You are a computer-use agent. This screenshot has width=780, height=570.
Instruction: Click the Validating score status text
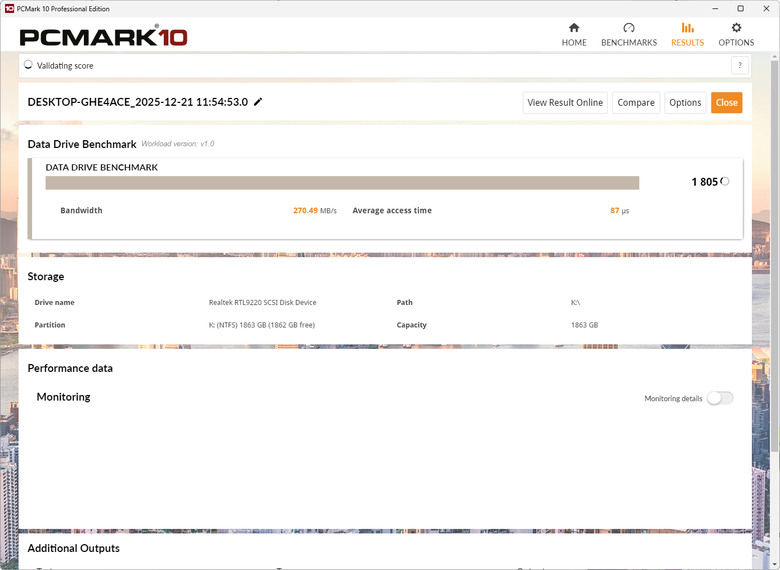pyautogui.click(x=65, y=66)
